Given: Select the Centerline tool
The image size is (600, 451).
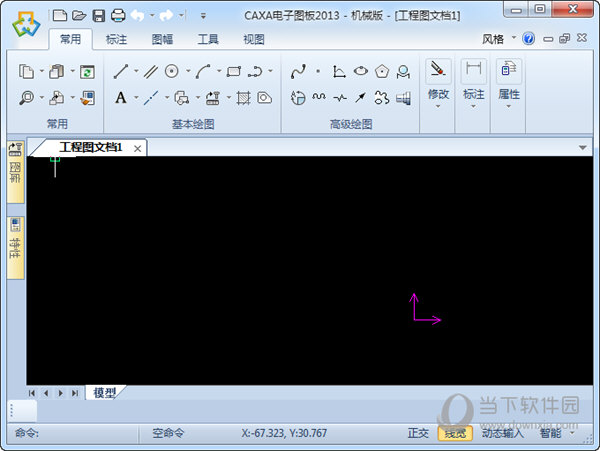Looking at the screenshot, I should coord(151,98).
